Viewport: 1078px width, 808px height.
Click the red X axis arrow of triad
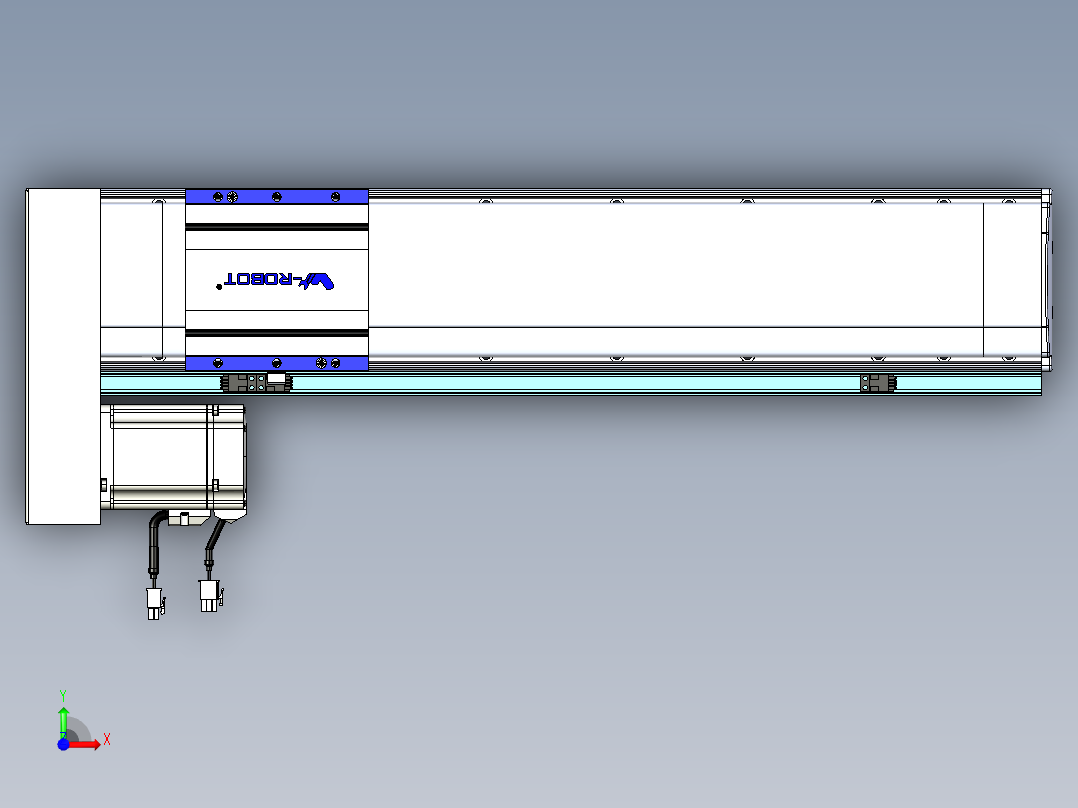tap(85, 745)
